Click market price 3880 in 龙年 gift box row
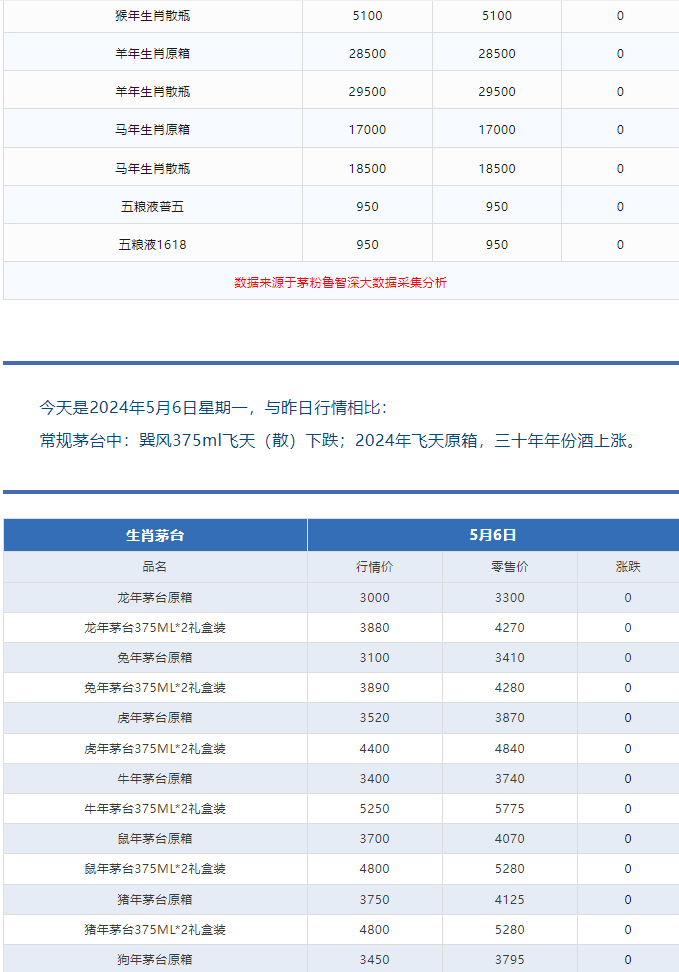The image size is (679, 972). coord(375,628)
